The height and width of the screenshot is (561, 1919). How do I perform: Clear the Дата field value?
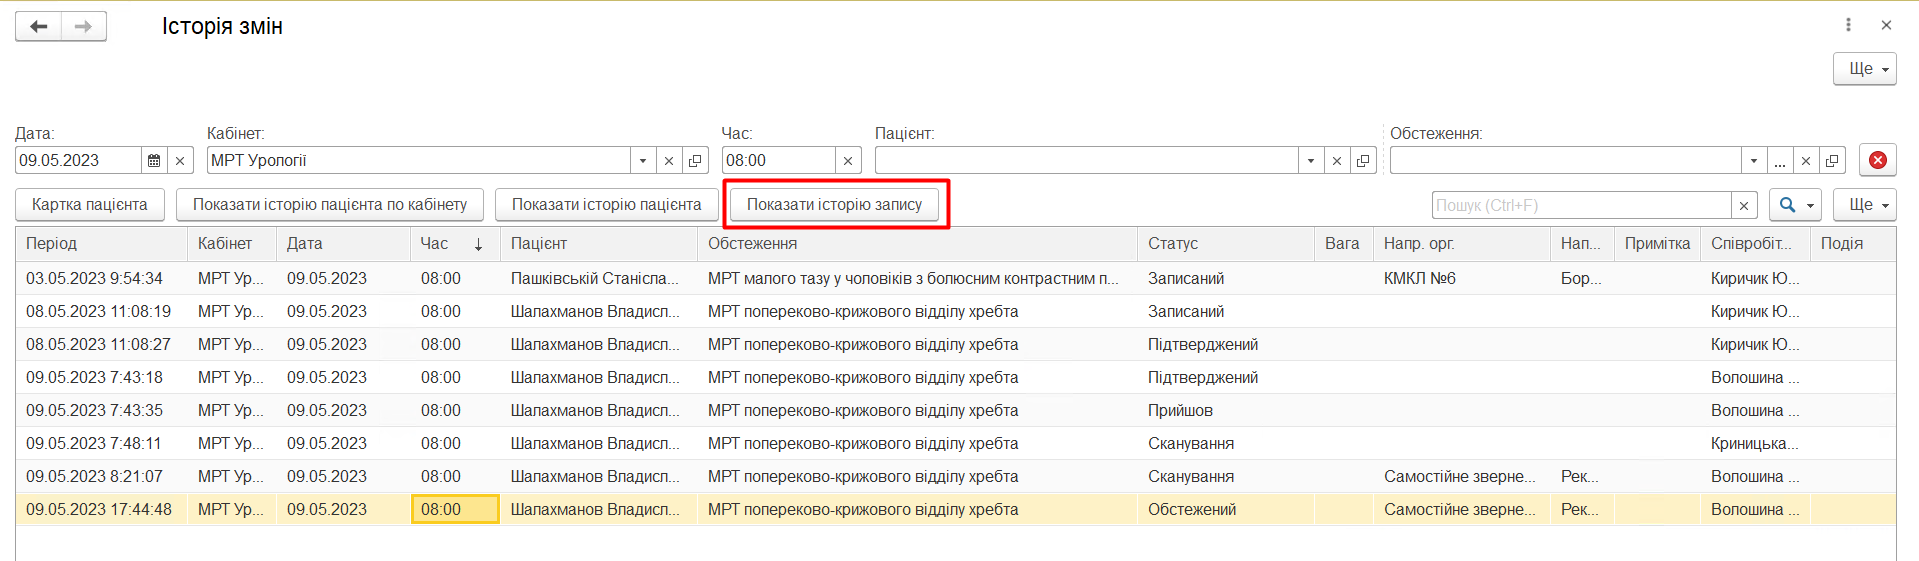point(180,160)
